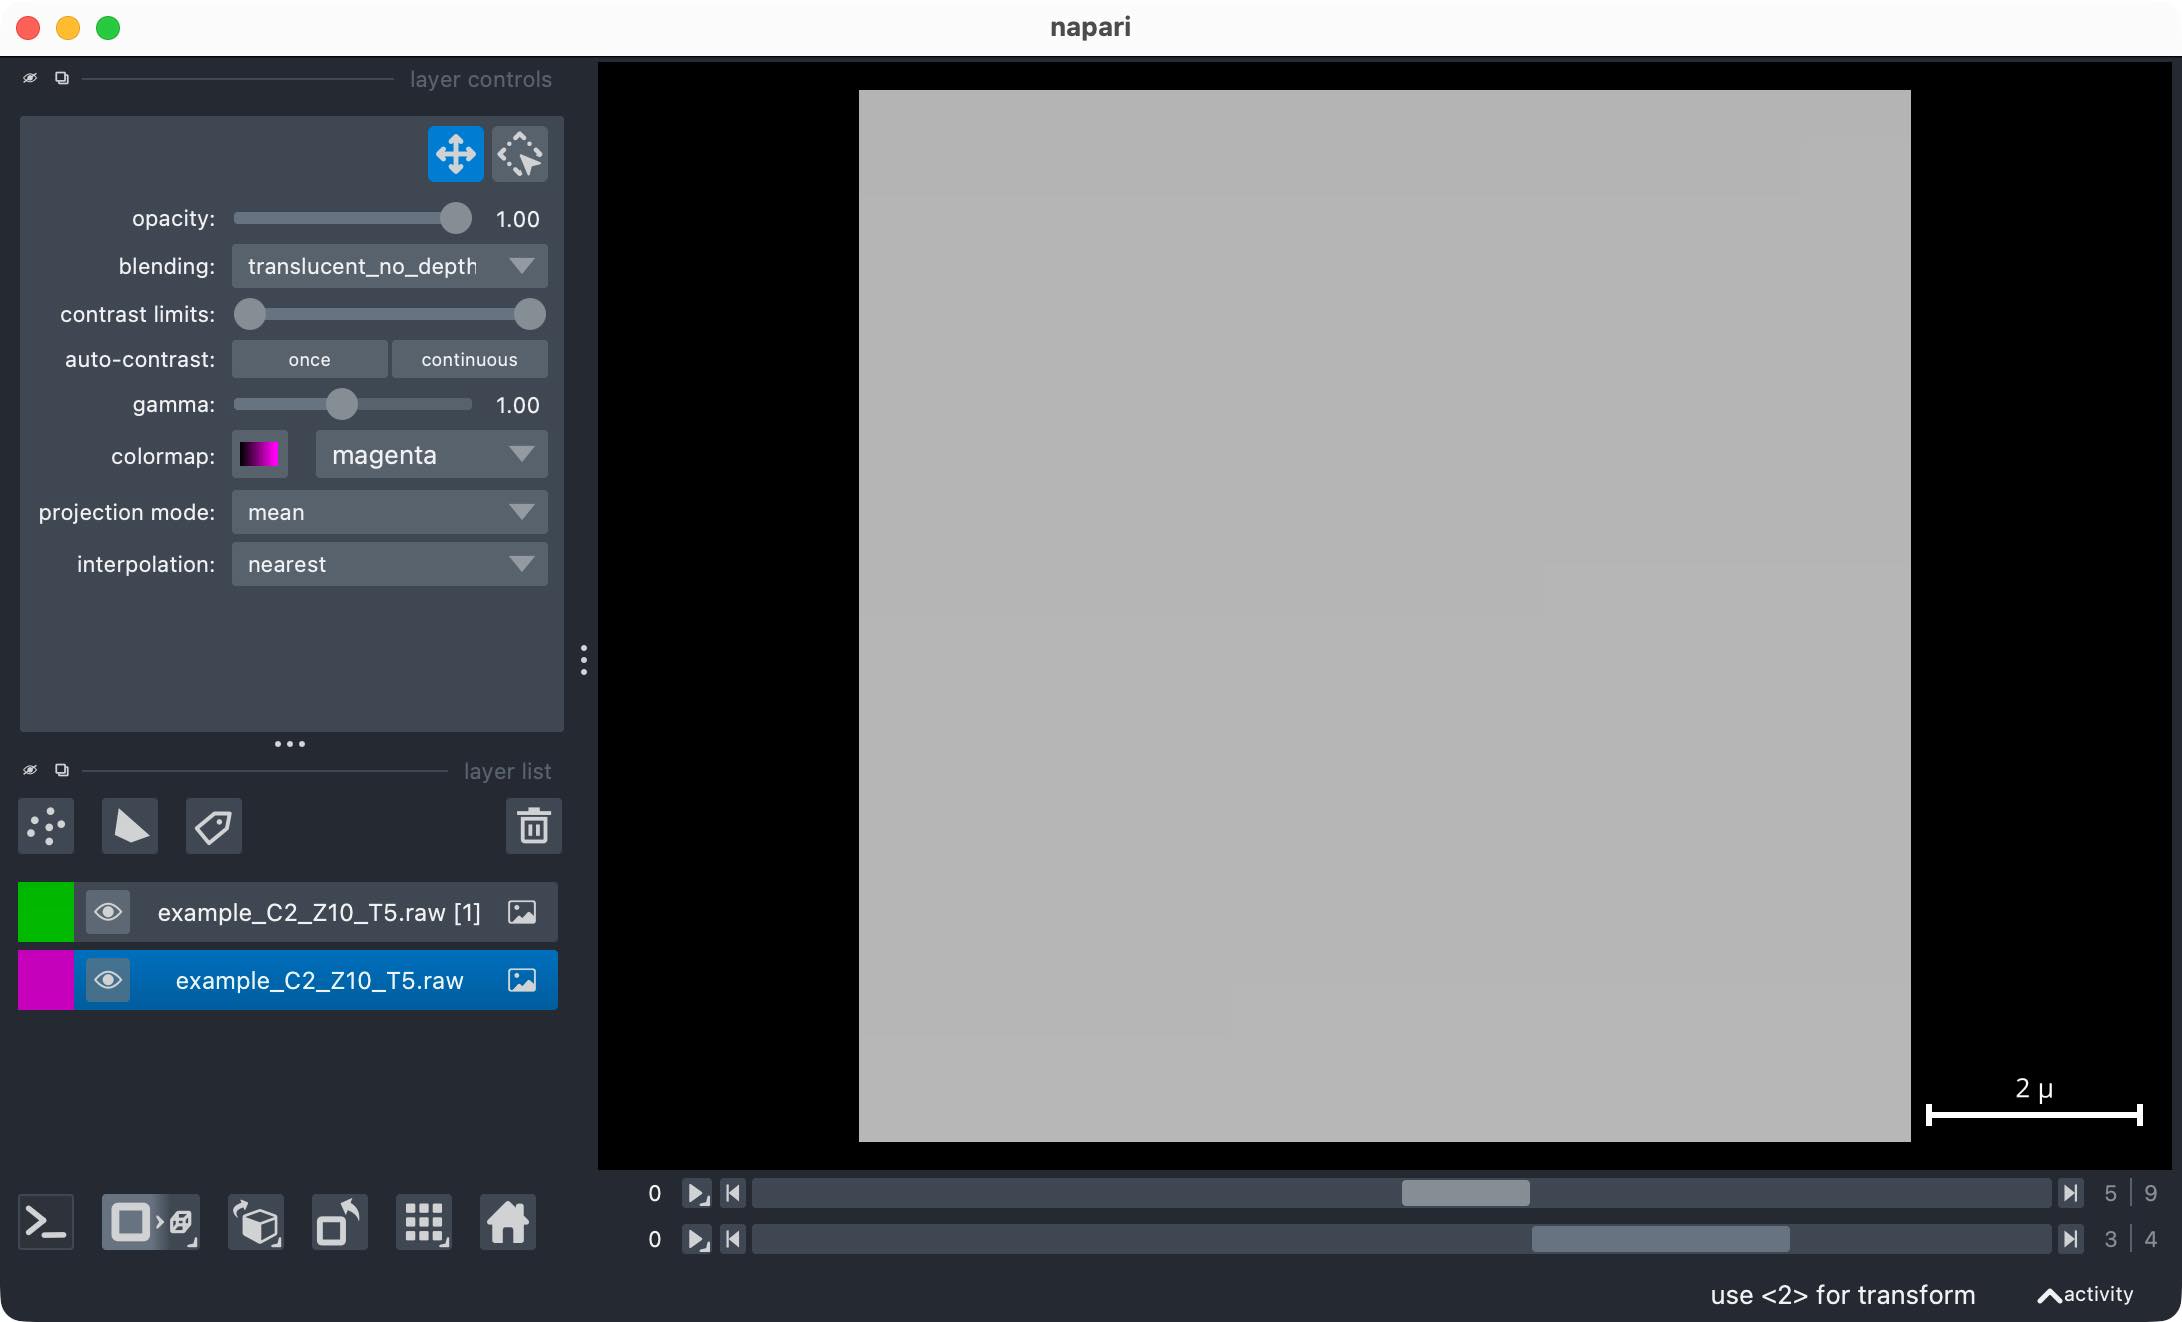This screenshot has height=1322, width=2182.
Task: Play axis 0 in the top slider row
Action: pyautogui.click(x=696, y=1193)
